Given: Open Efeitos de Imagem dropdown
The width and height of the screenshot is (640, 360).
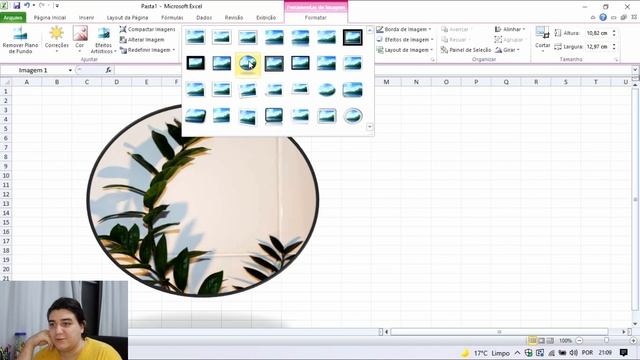Looking at the screenshot, I should pyautogui.click(x=404, y=40).
